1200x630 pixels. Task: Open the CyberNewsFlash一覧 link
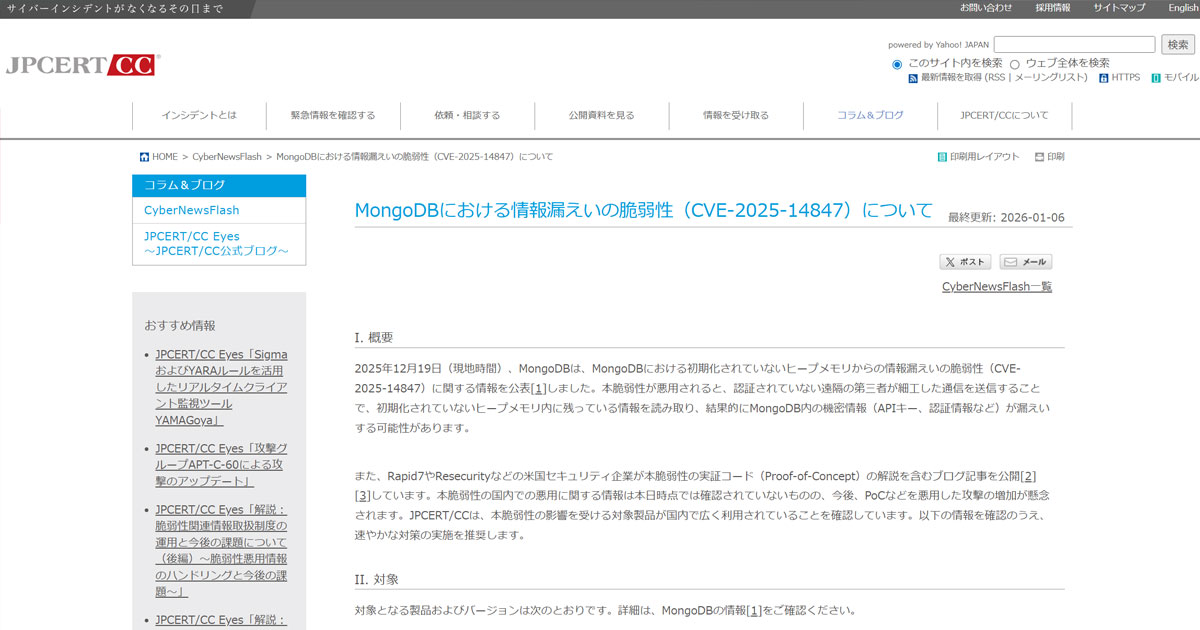pyautogui.click(x=996, y=287)
